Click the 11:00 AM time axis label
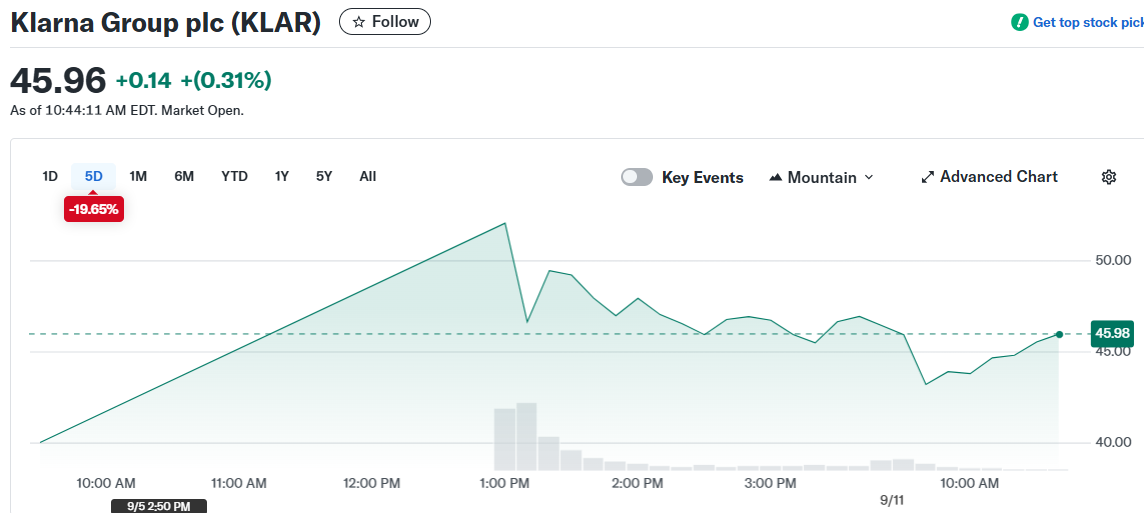 238,483
